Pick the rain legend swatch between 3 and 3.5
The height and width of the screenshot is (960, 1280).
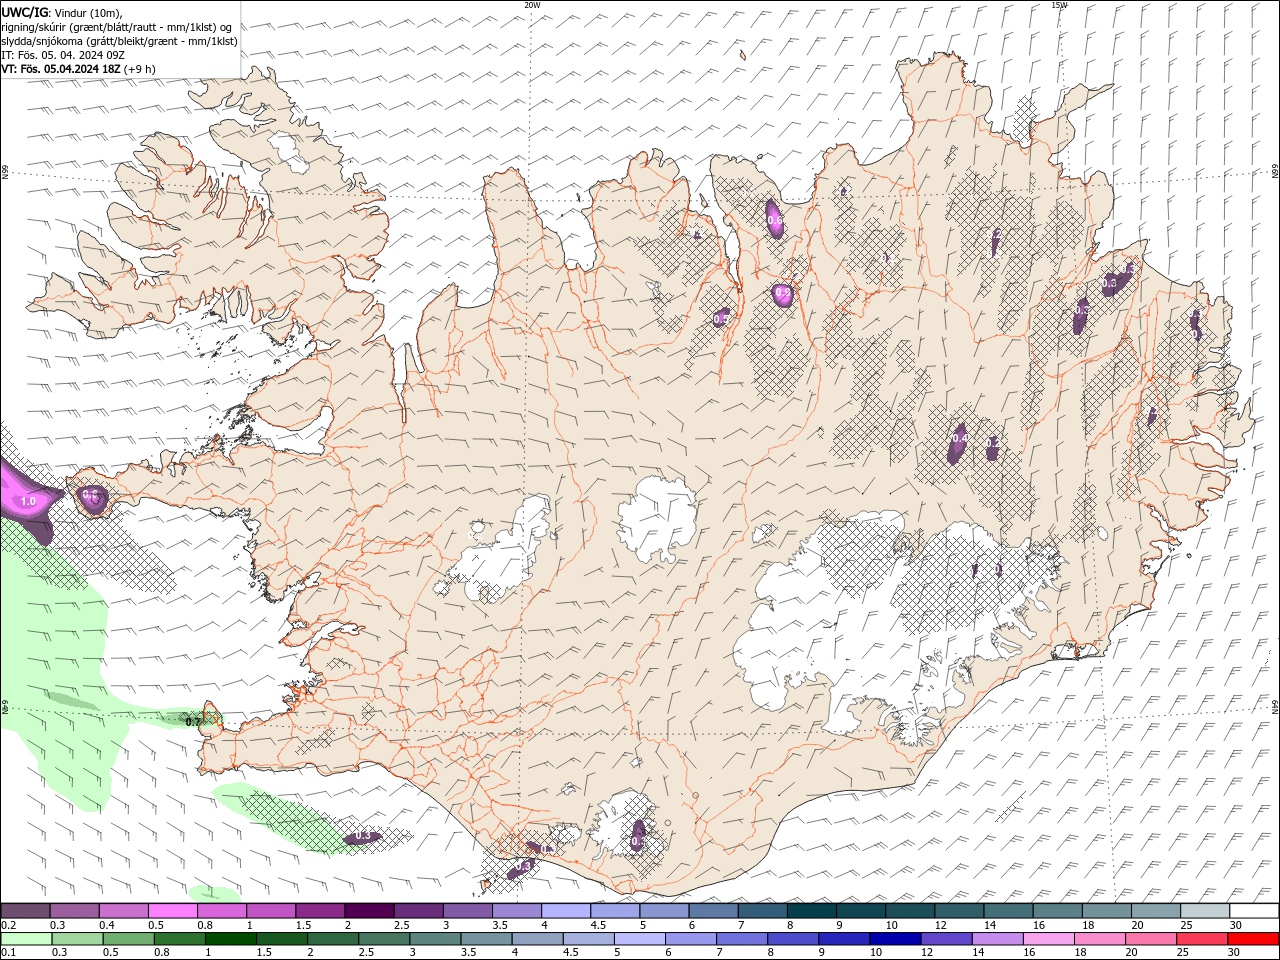[434, 939]
